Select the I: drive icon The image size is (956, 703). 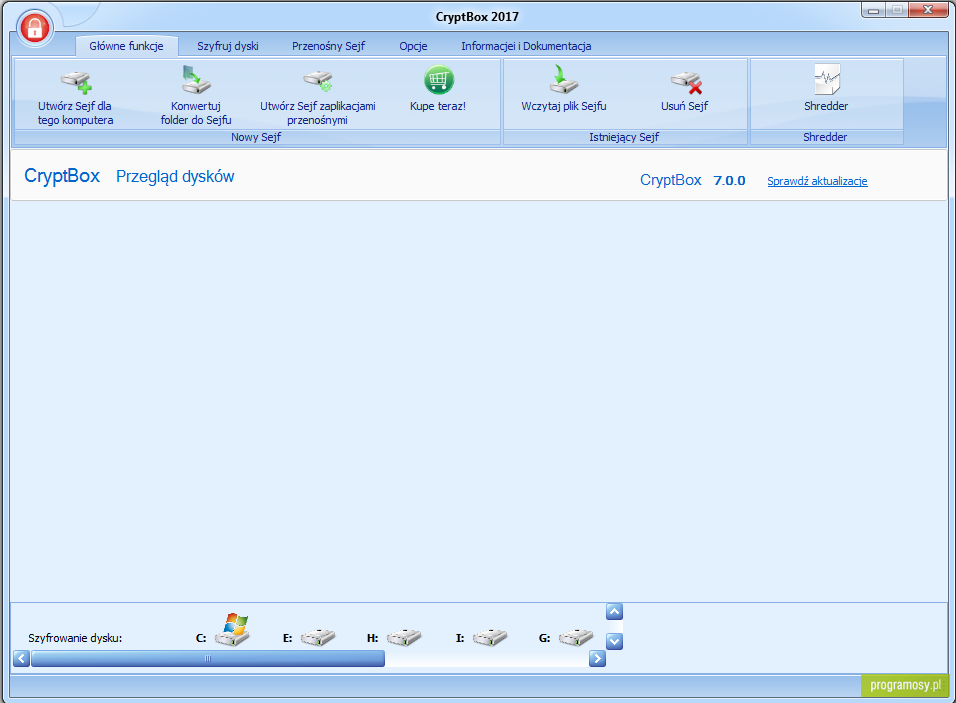tap(490, 637)
